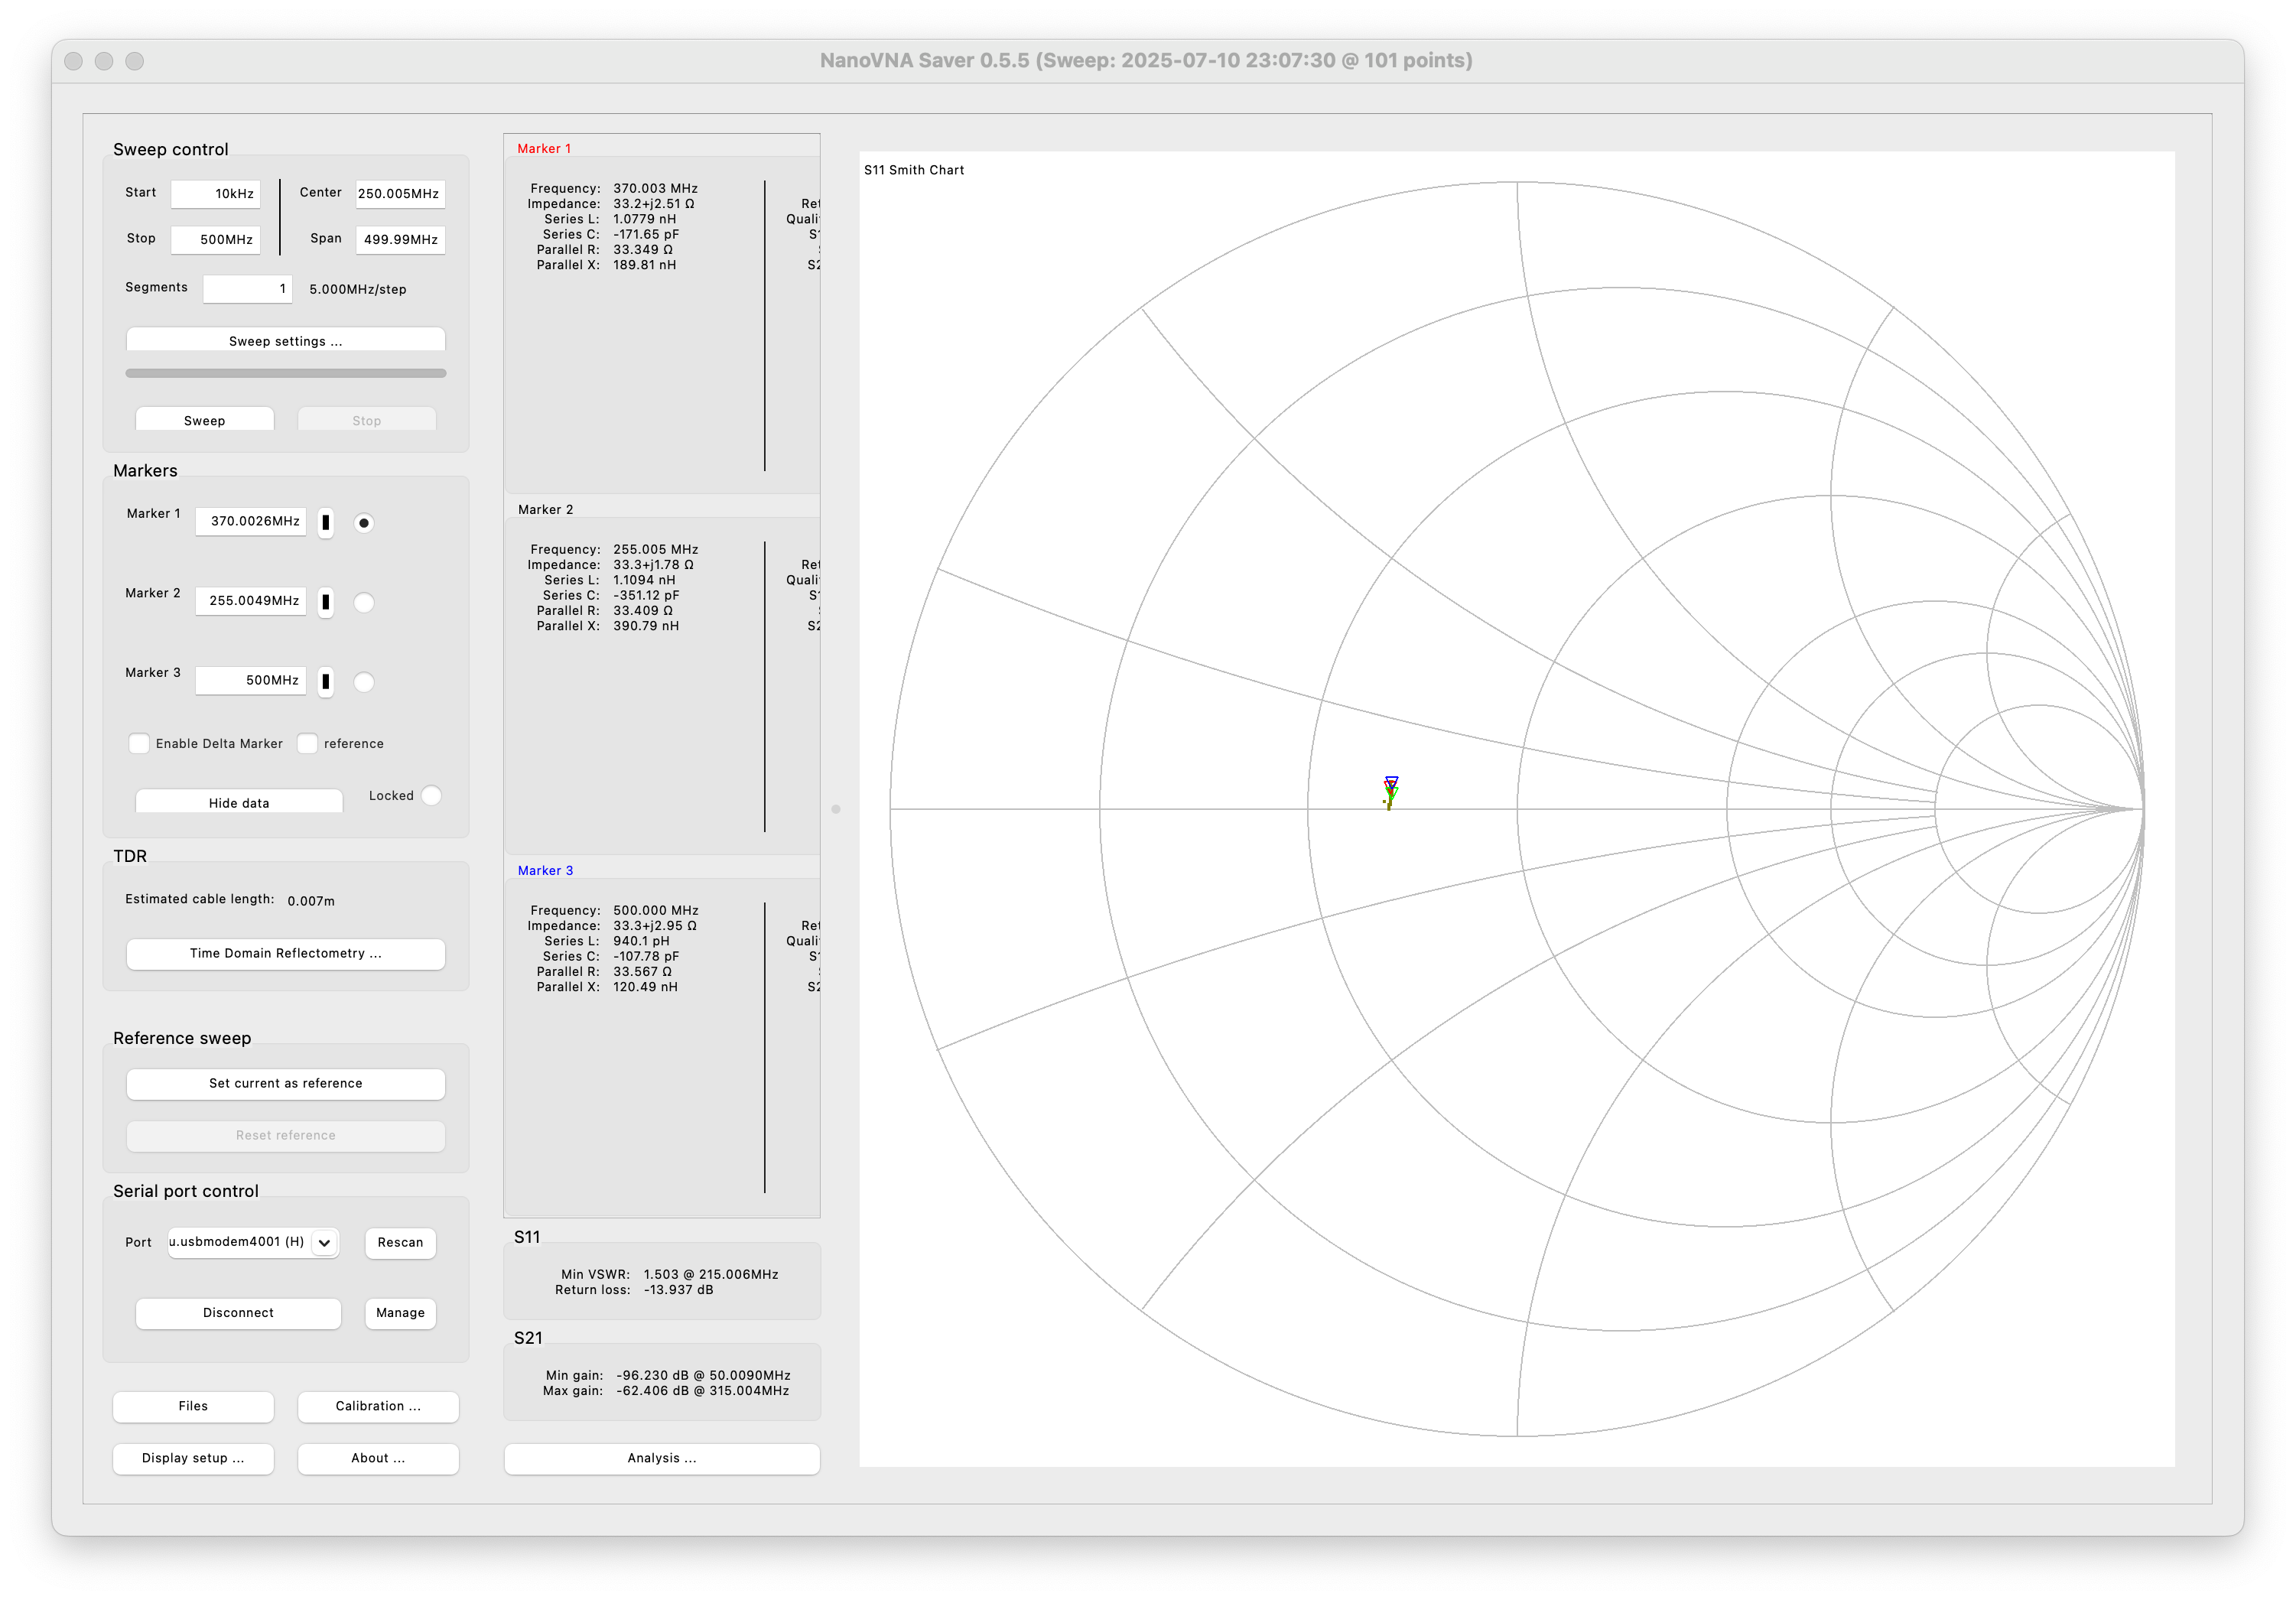The height and width of the screenshot is (1600, 2296).
Task: Enable the Delta Marker checkbox
Action: [x=139, y=743]
